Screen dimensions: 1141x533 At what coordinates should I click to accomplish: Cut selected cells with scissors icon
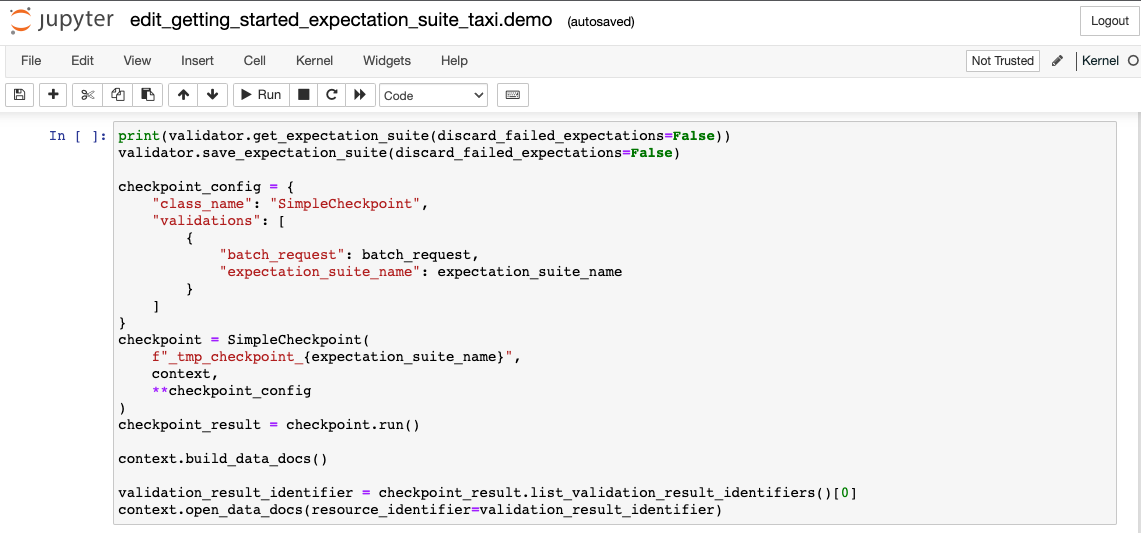[x=88, y=95]
